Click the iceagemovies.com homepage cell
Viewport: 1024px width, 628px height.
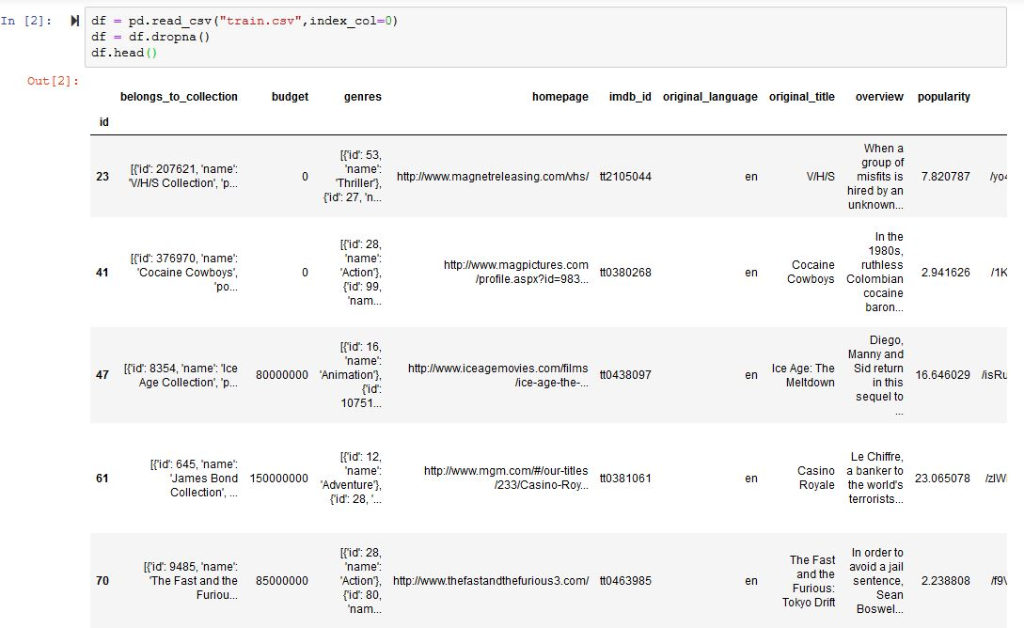click(x=498, y=375)
